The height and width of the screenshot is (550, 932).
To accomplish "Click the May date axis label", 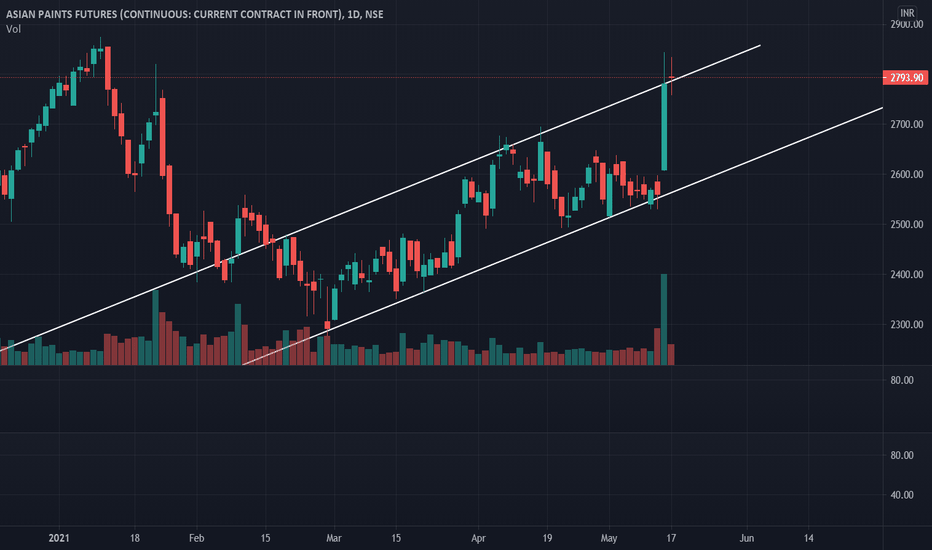I will [609, 538].
